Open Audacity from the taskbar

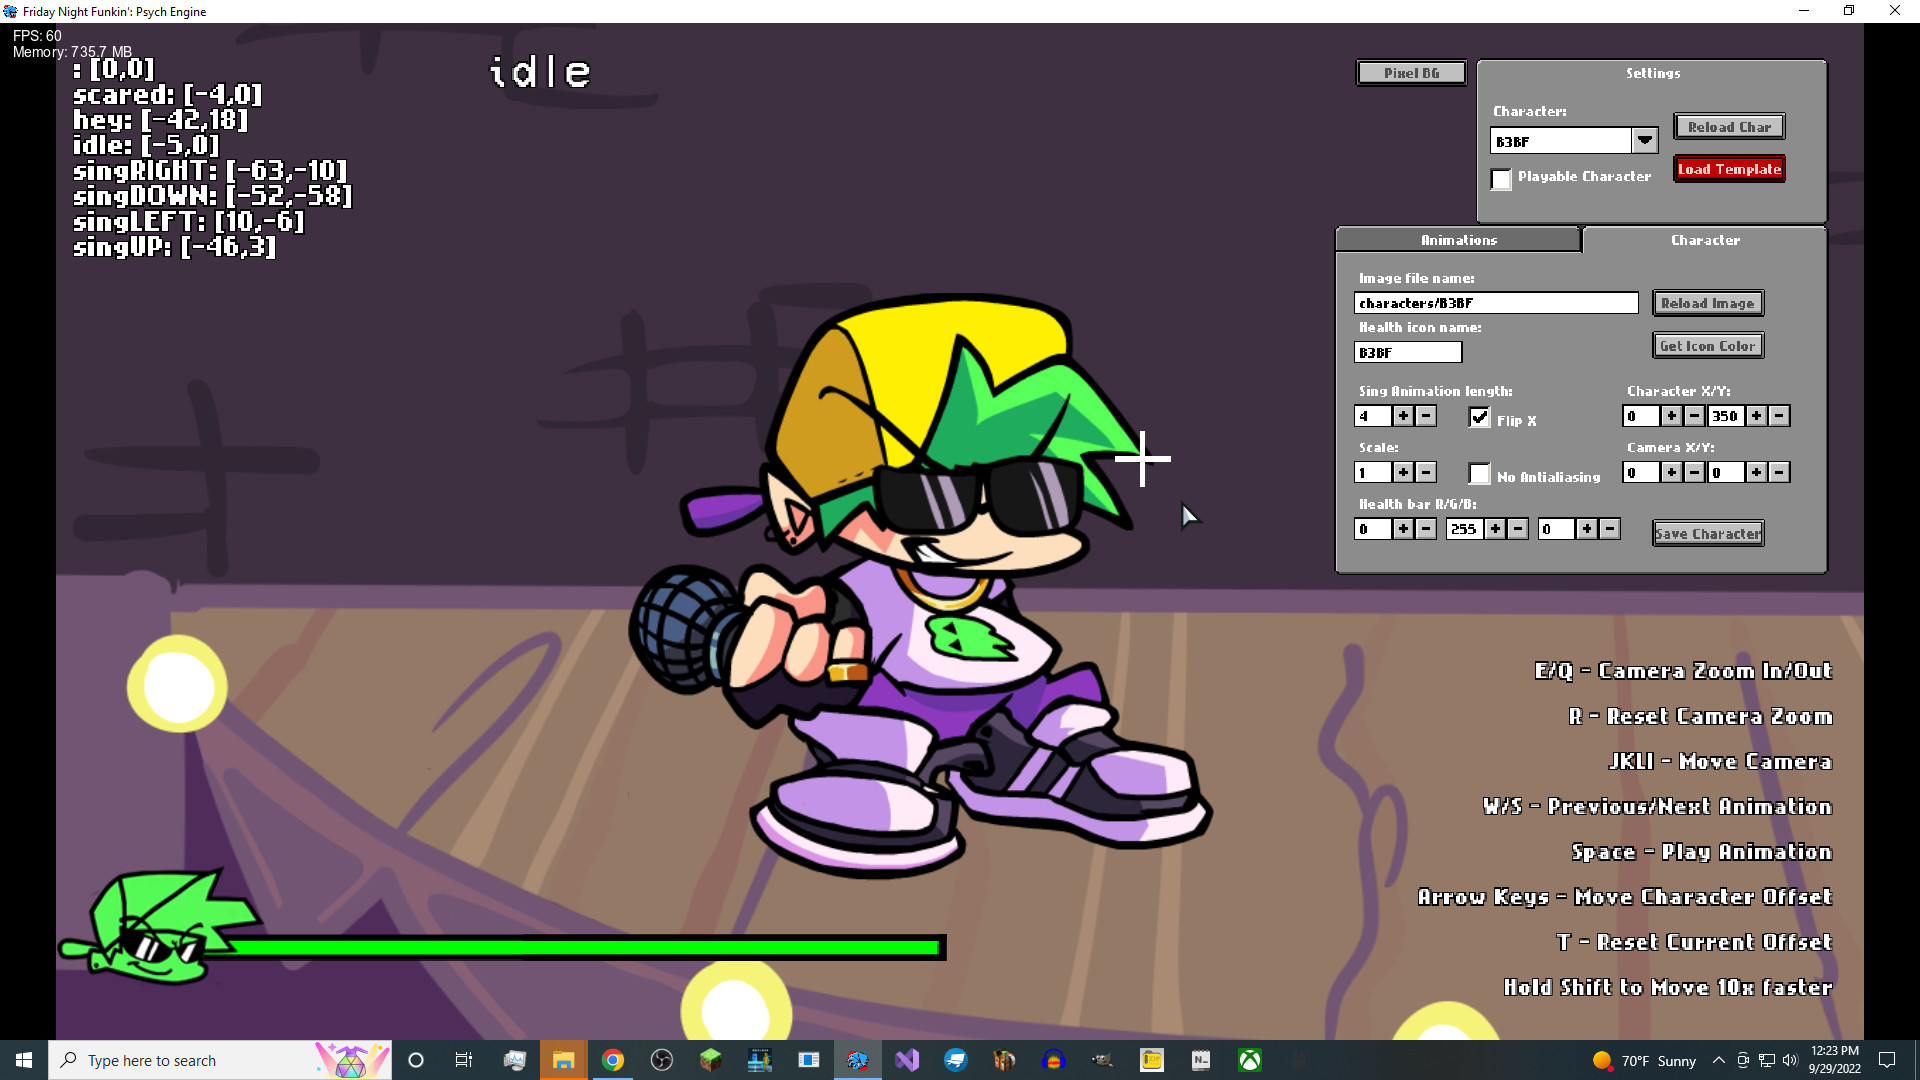coord(1053,1060)
